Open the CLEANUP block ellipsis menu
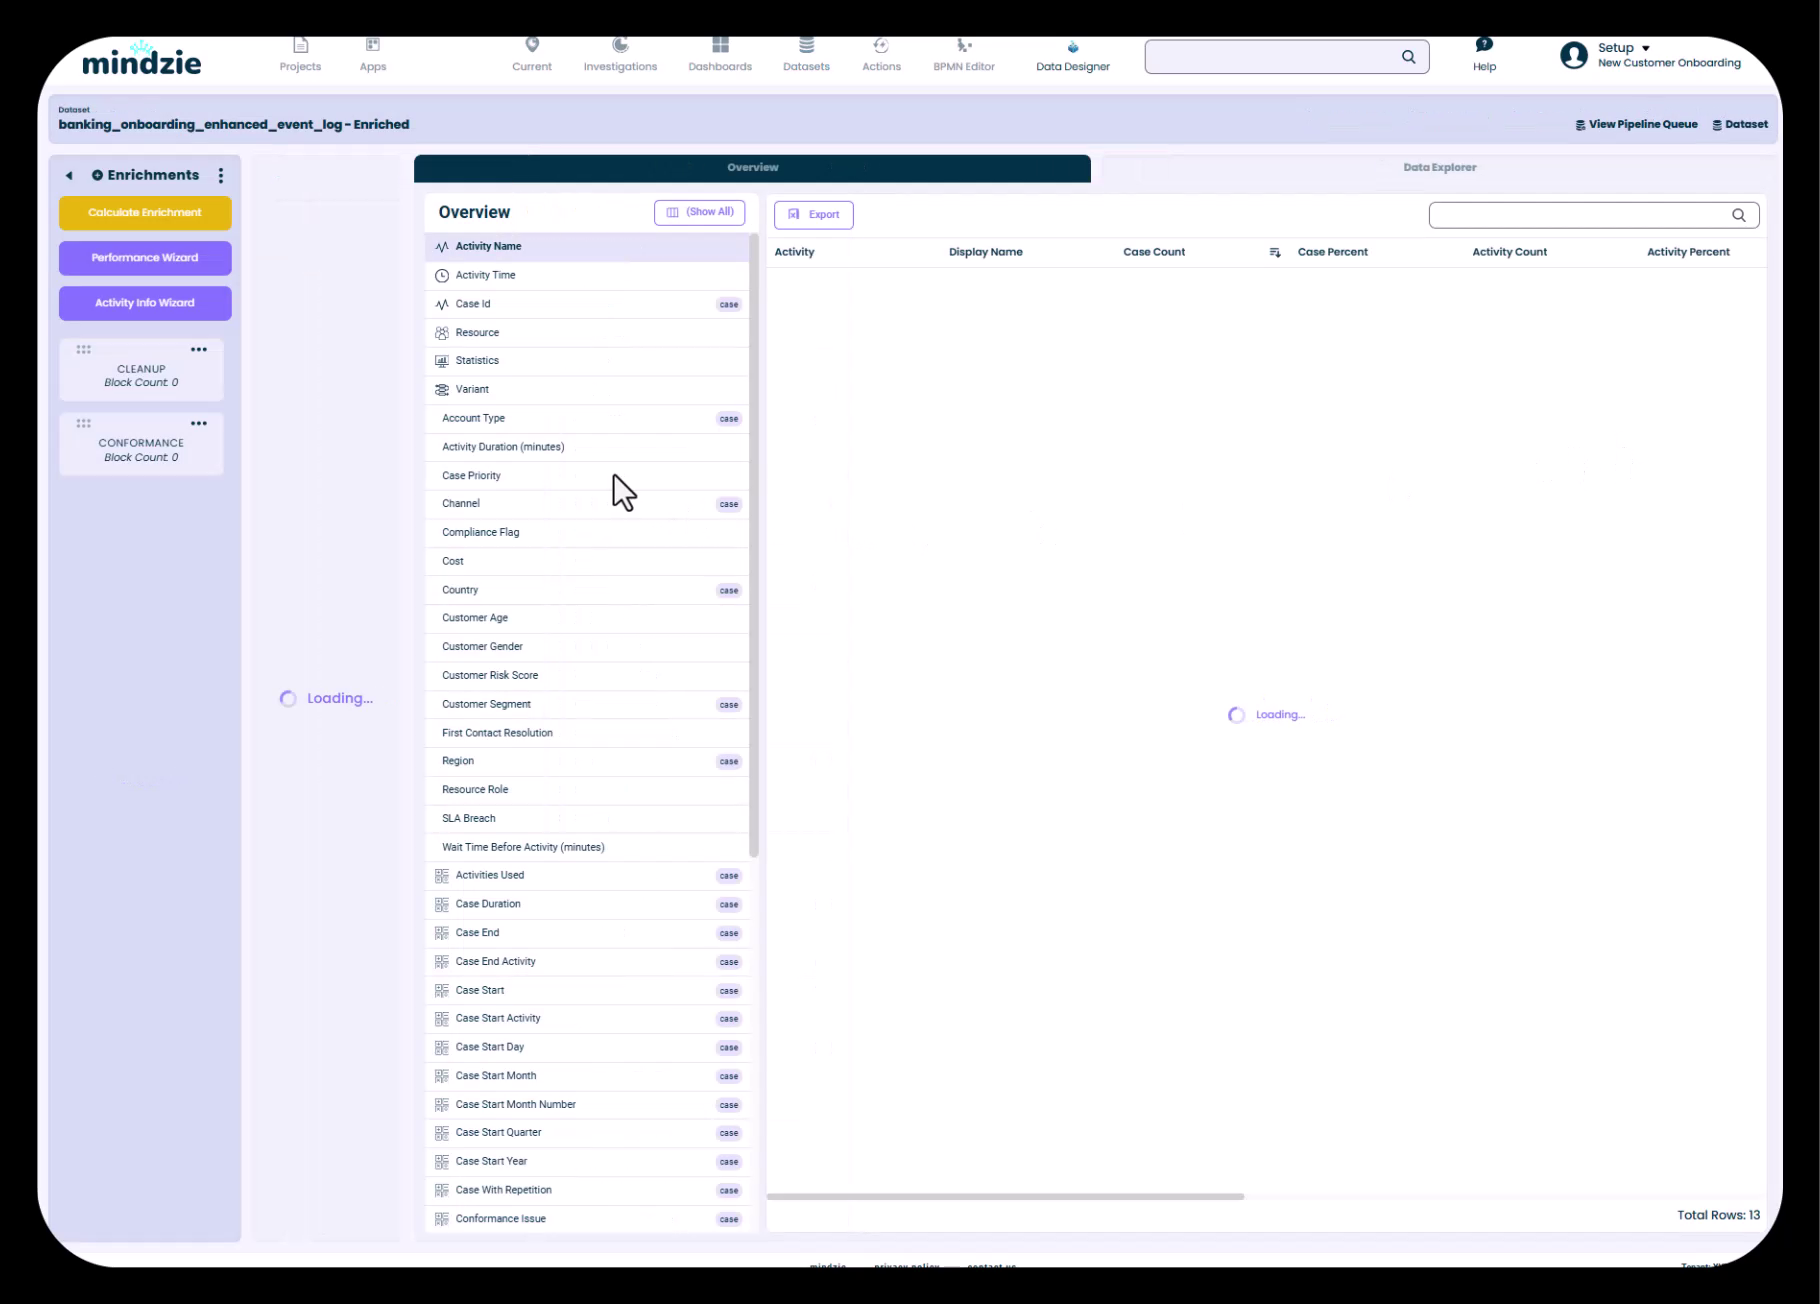 point(199,350)
